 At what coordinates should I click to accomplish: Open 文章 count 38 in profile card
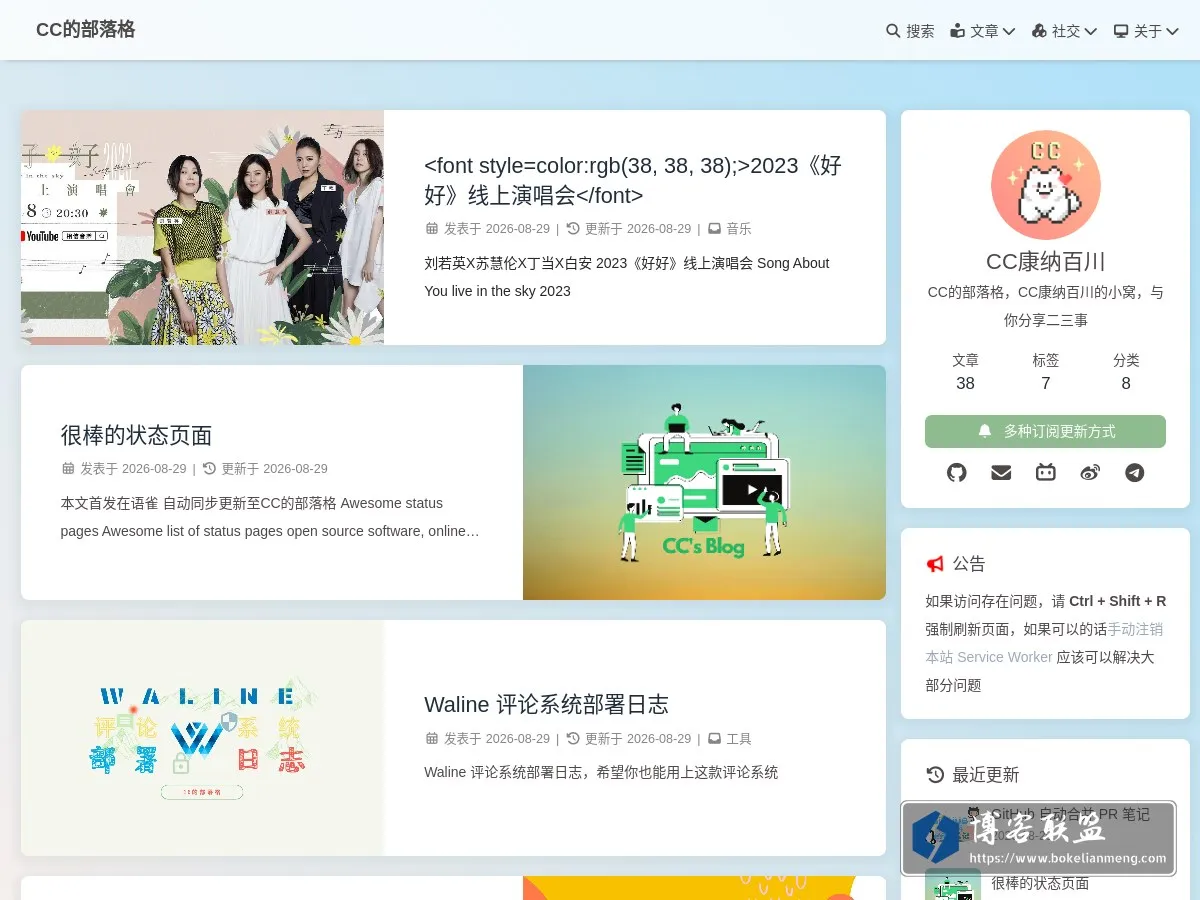click(x=965, y=371)
